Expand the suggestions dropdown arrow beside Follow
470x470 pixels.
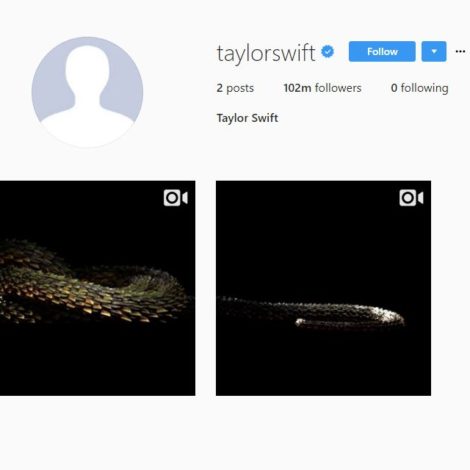[434, 51]
